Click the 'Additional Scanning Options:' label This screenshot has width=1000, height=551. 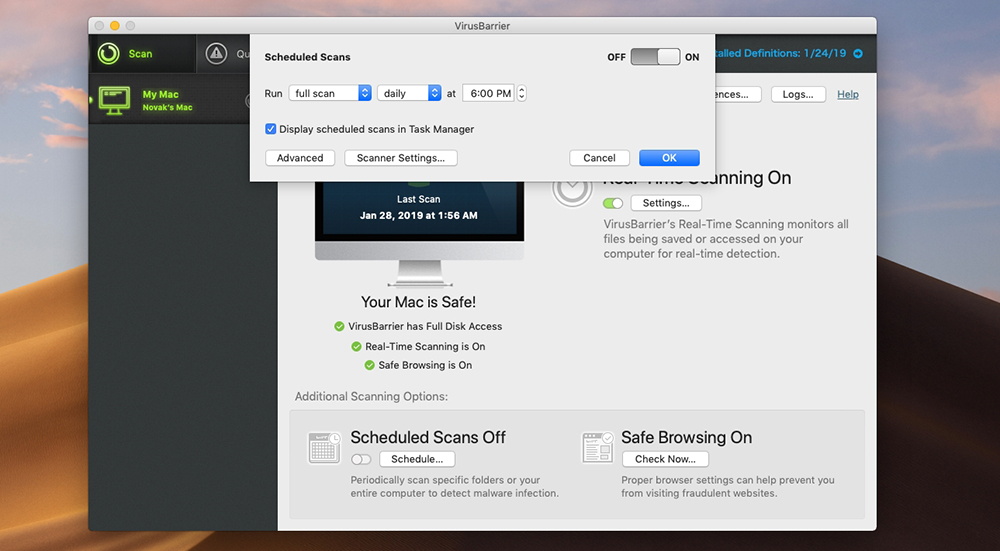[371, 397]
